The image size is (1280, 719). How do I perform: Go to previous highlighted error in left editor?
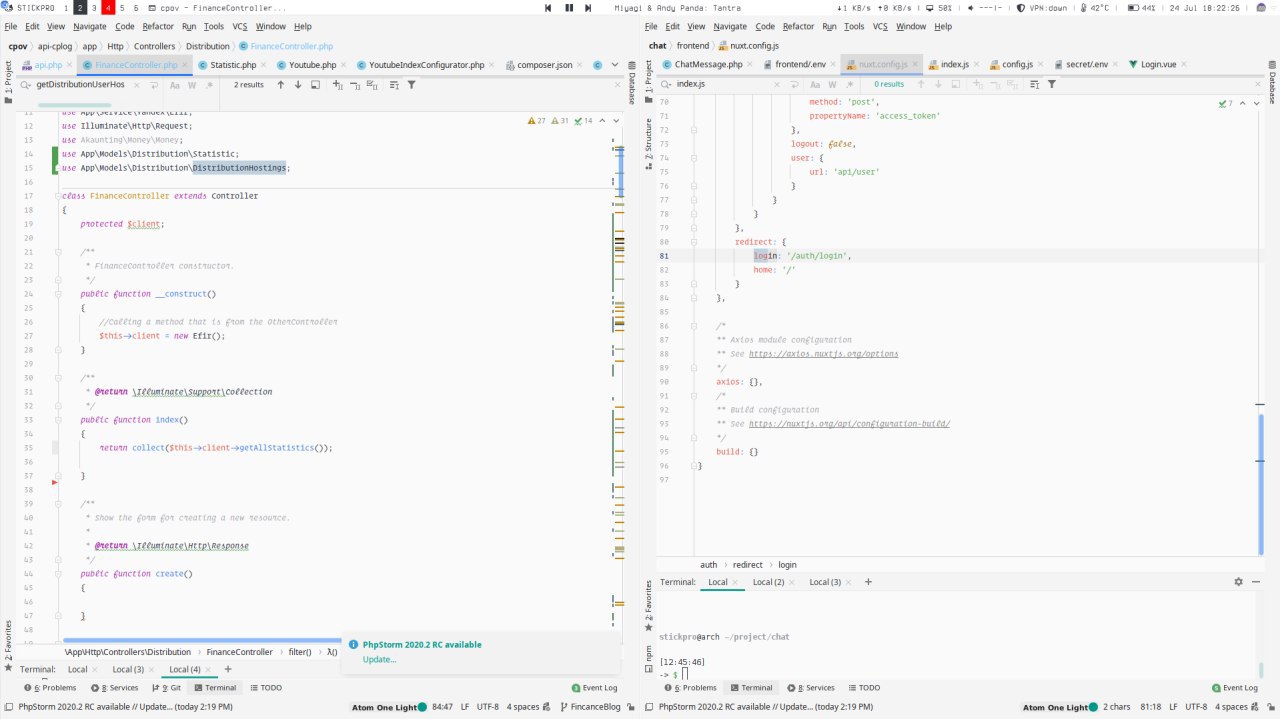[x=602, y=120]
